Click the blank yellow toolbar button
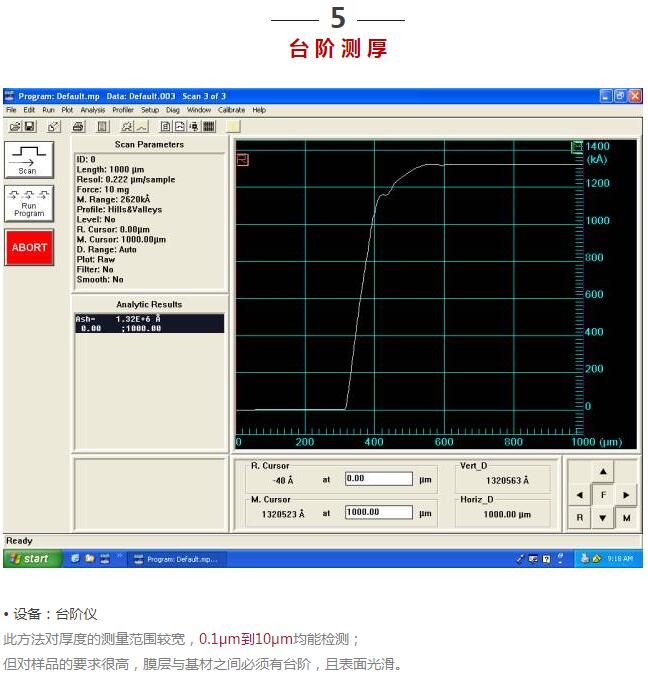The image size is (648, 675). 233,127
